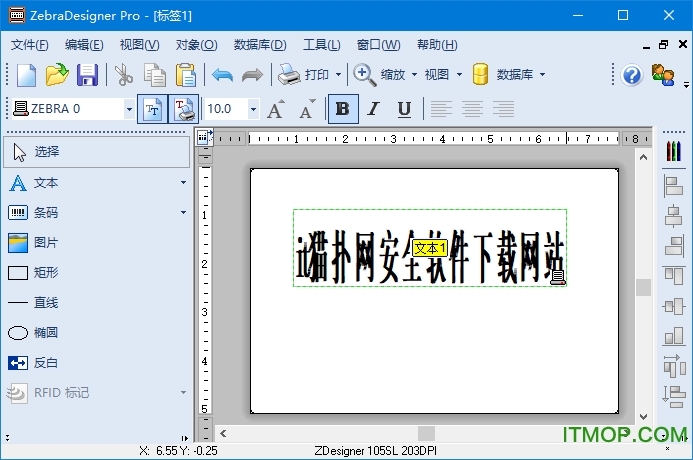Viewport: 693px width, 460px height.
Task: Select the 直线 line tool
Action: (x=97, y=303)
